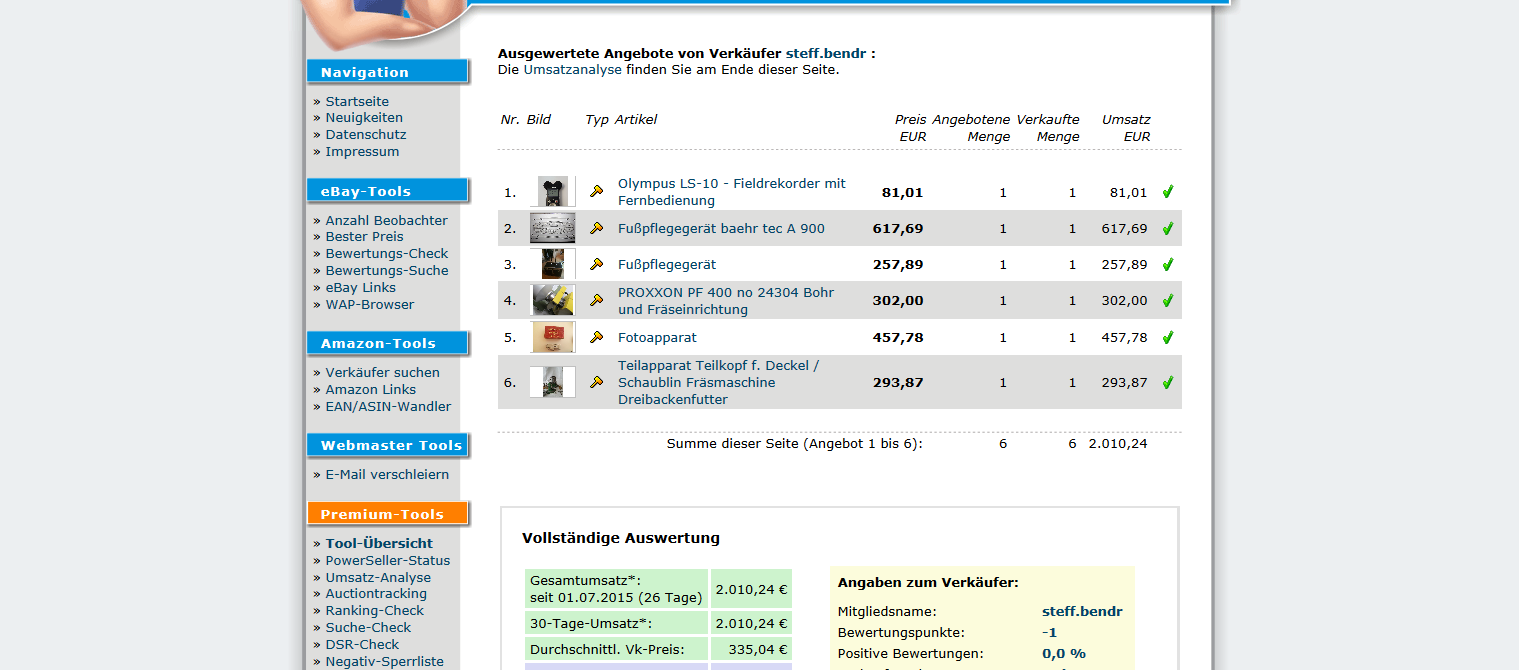Click the auction hammer icon for Fotoapparat row
The width and height of the screenshot is (1519, 670).
[x=597, y=338]
